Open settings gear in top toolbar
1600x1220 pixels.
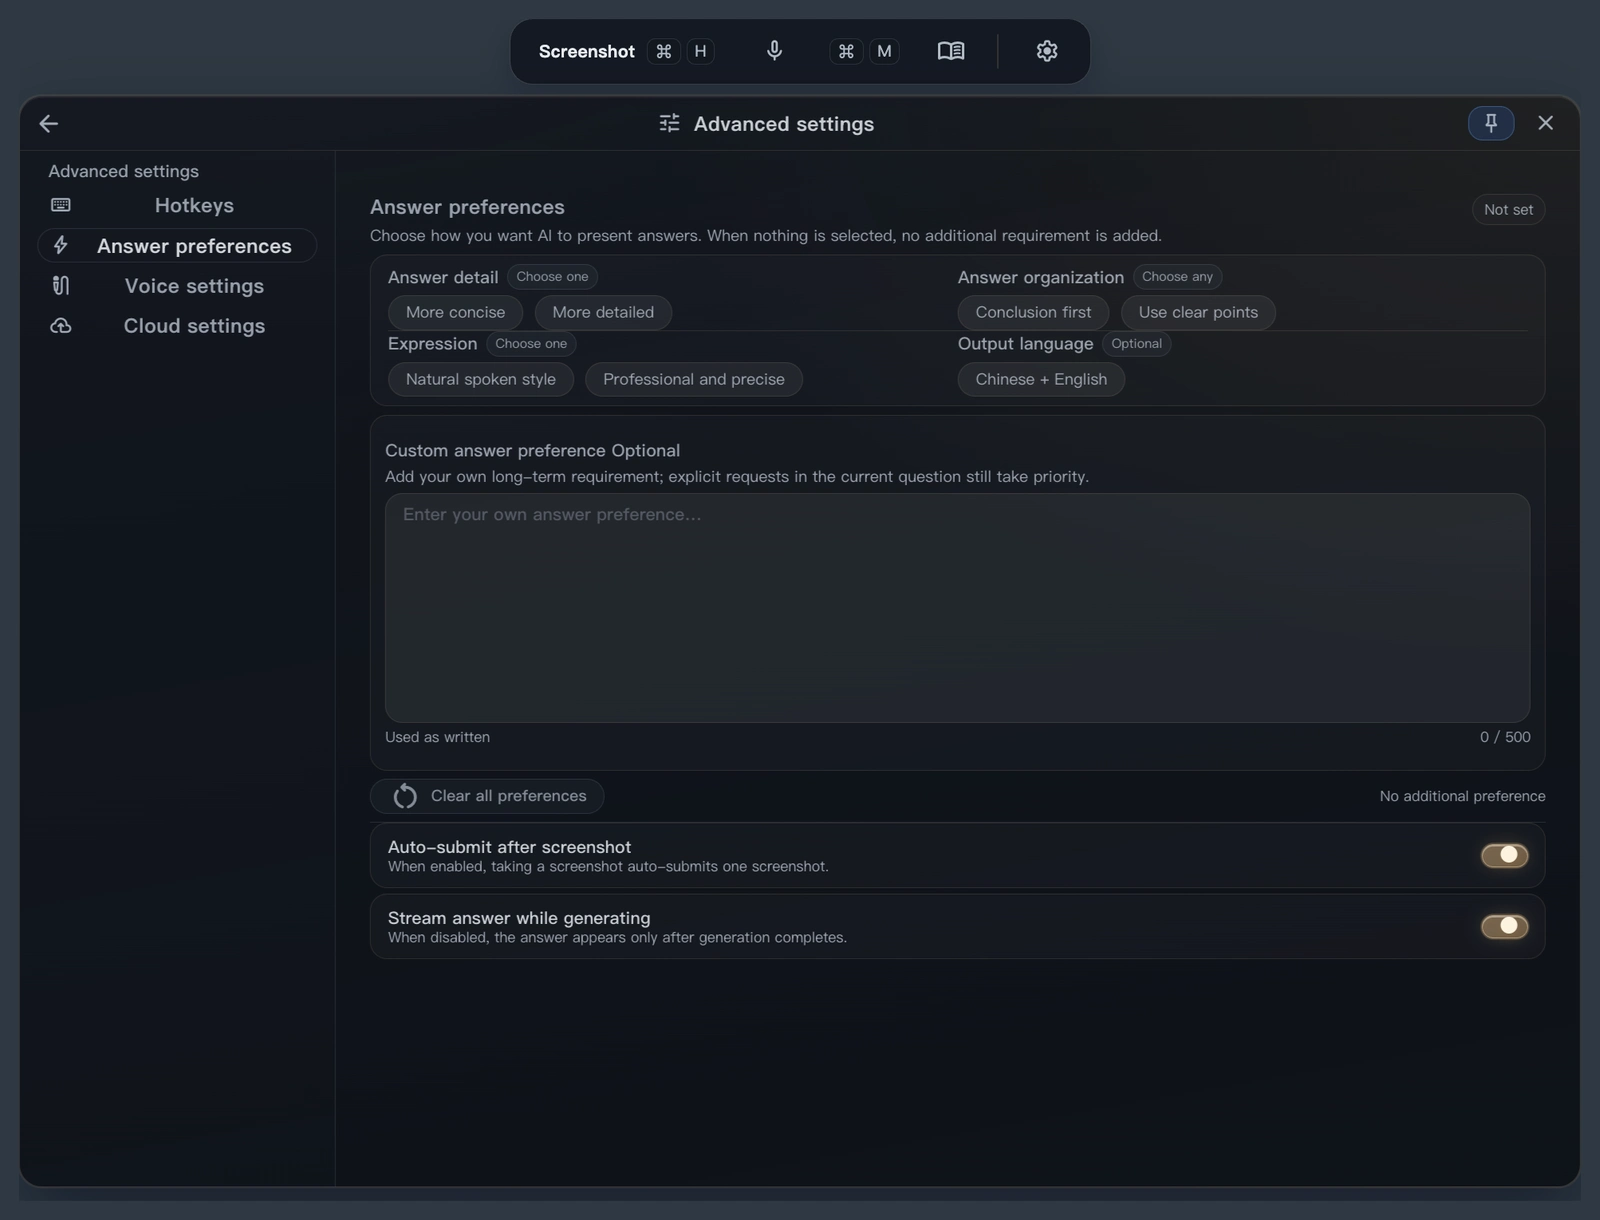(1047, 51)
